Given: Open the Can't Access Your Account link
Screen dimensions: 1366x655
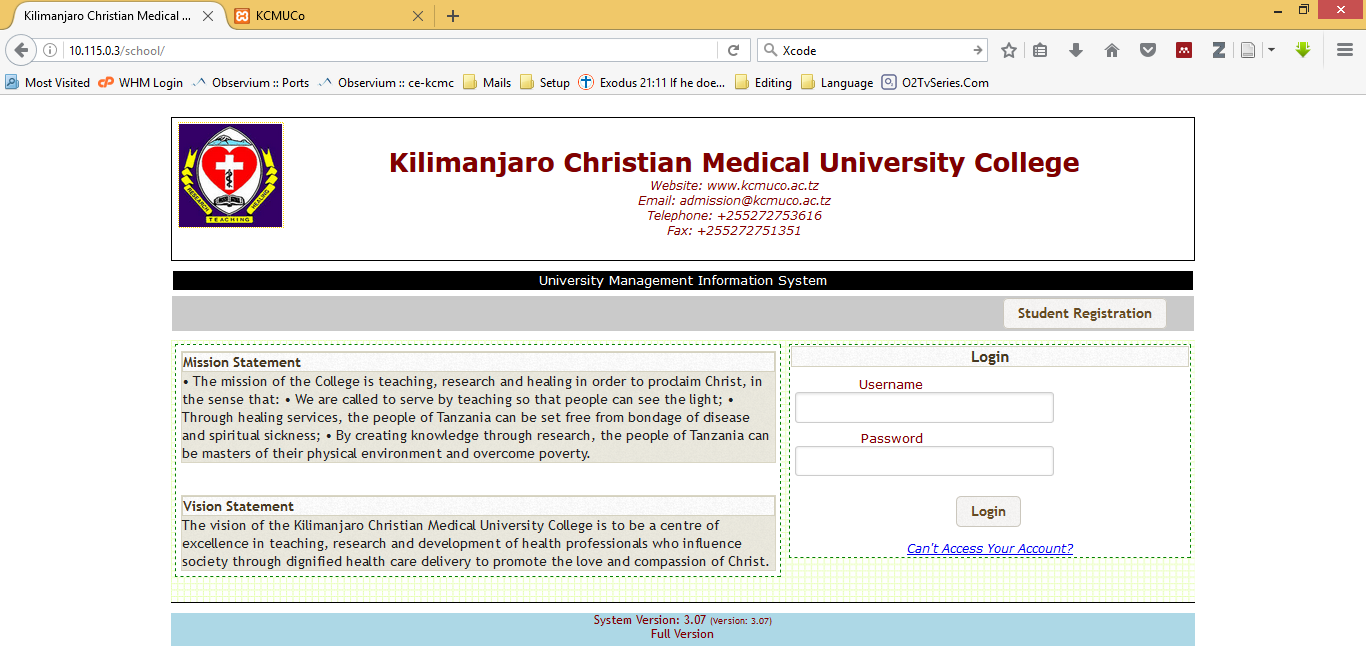Looking at the screenshot, I should click(x=990, y=548).
